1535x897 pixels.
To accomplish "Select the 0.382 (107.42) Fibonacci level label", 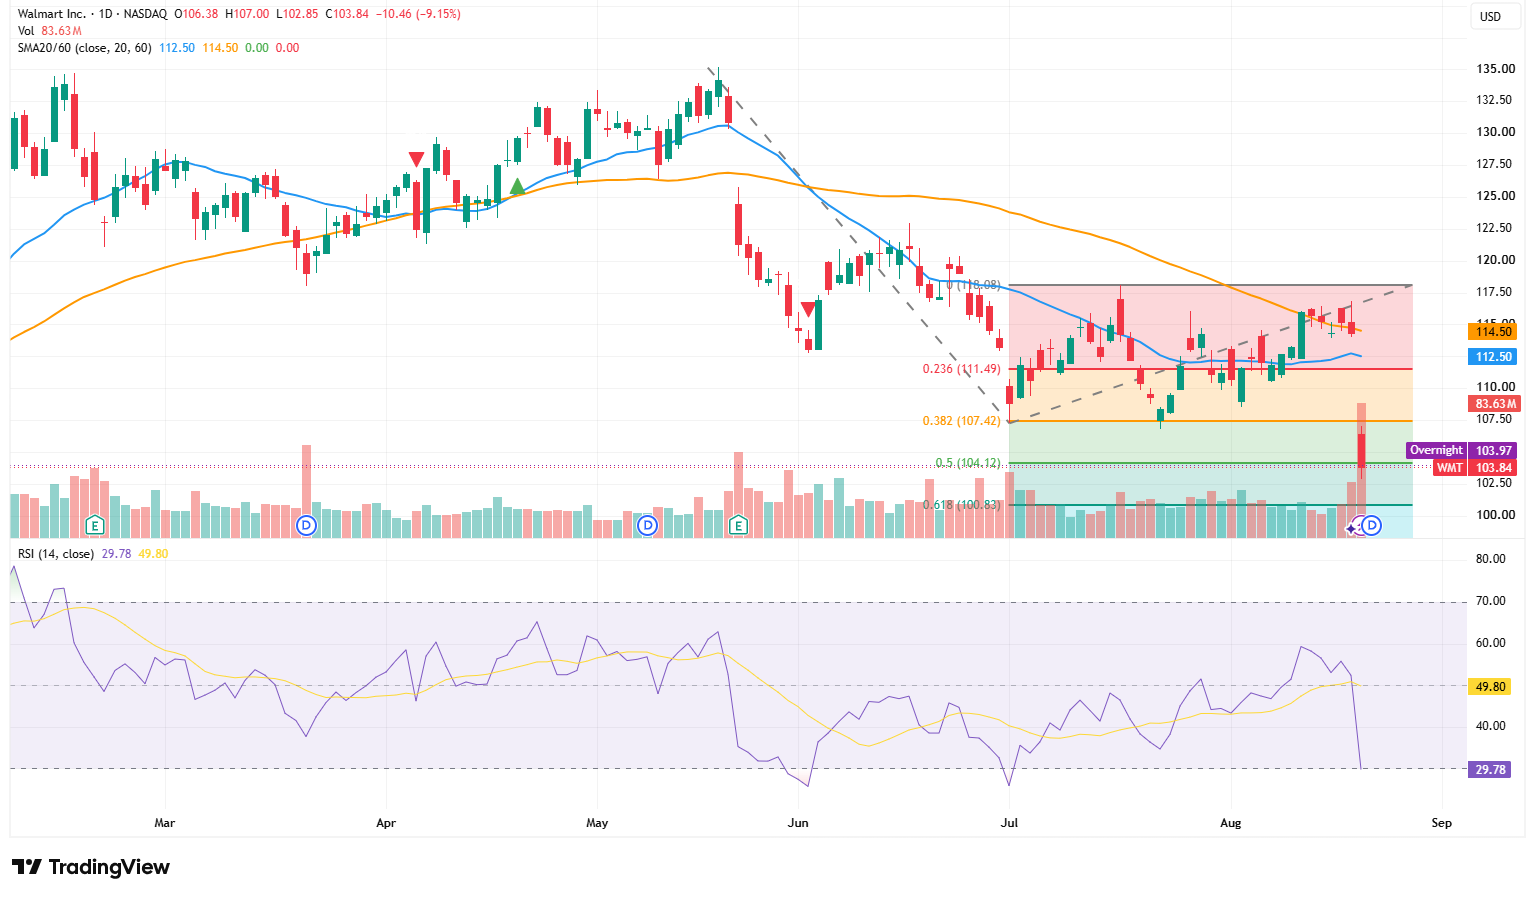I will coord(961,421).
